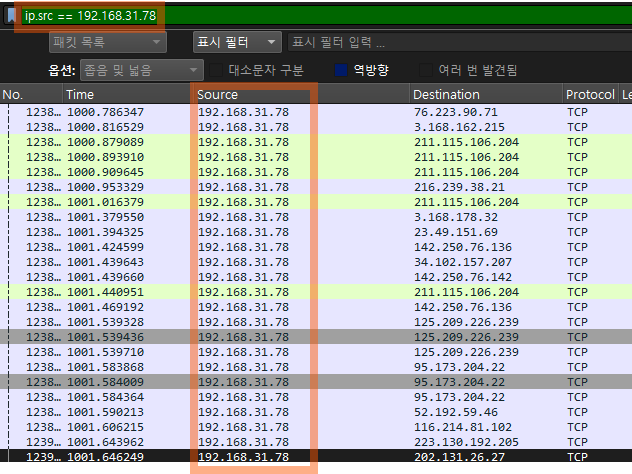The image size is (632, 474).
Task: Click destination 142.250.76.142
Action: pyautogui.click(x=463, y=277)
